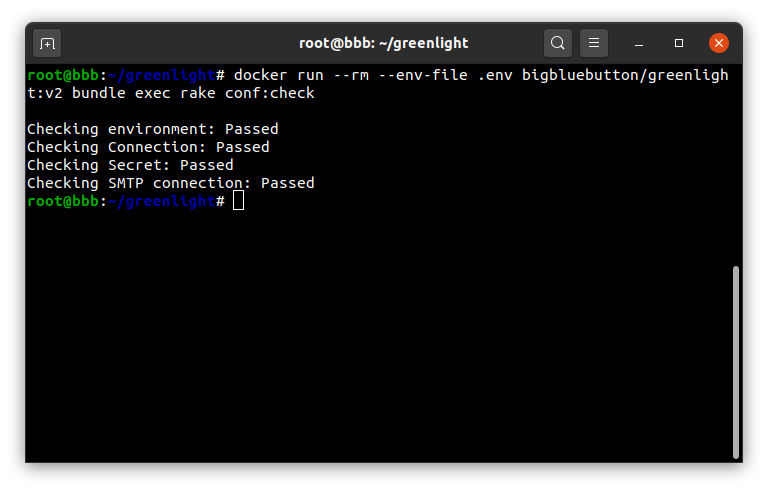Open the terminal search tool
Image resolution: width=768 pixels, height=491 pixels.
(x=557, y=43)
